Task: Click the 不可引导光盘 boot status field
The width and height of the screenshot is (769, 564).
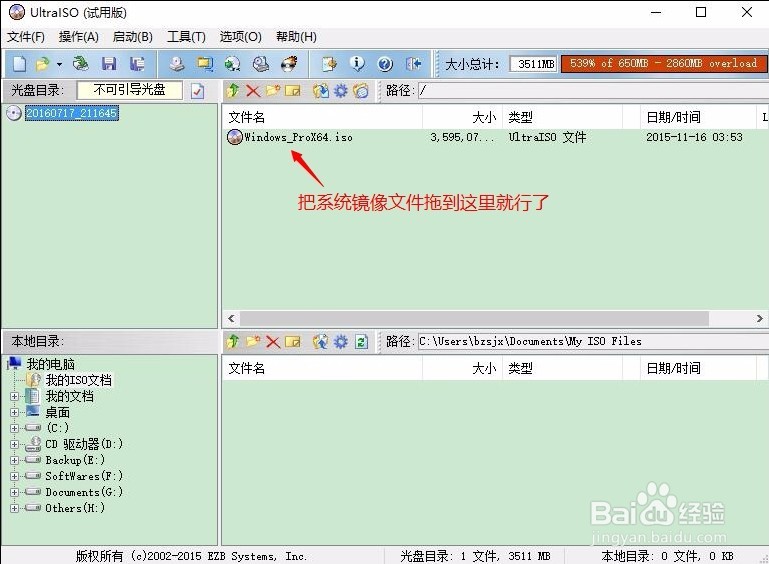Action: (x=129, y=90)
